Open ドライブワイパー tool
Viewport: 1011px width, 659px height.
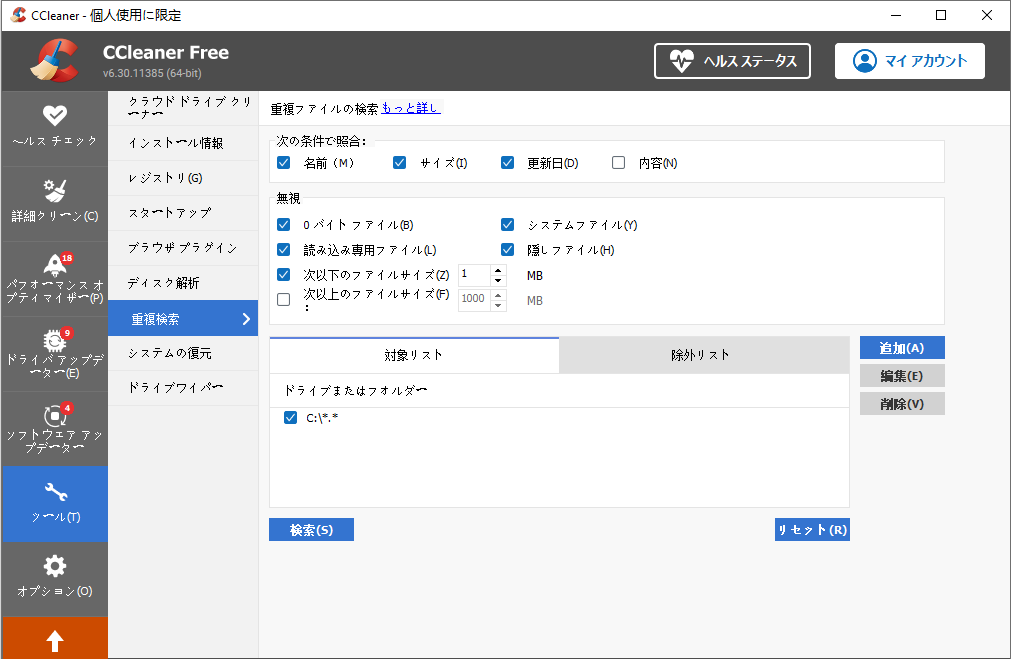(x=183, y=388)
